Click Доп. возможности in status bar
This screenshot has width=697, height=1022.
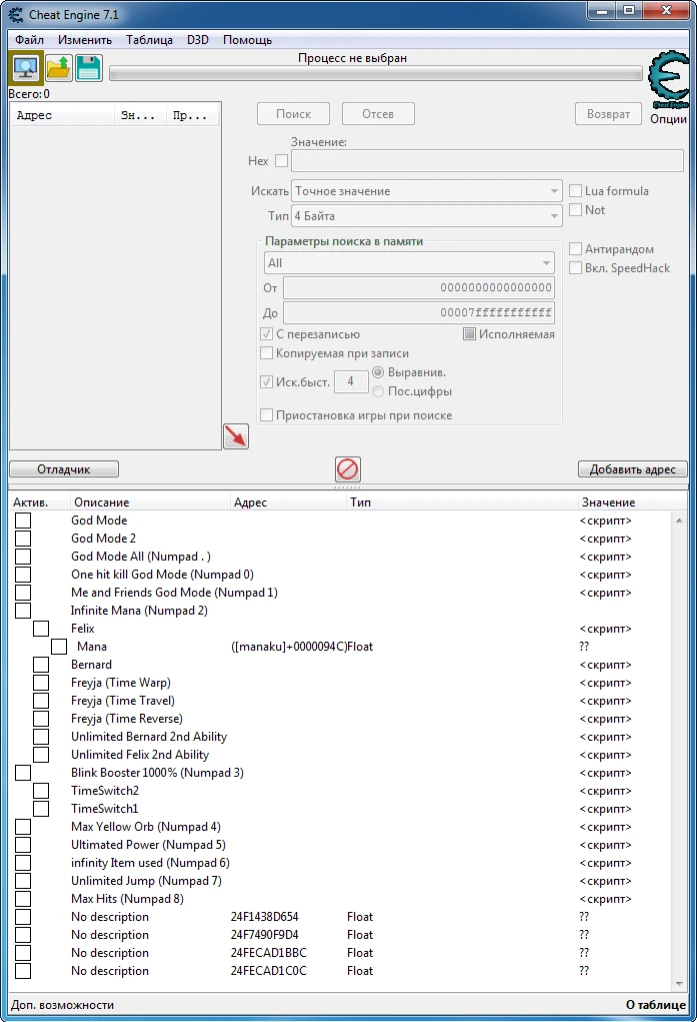click(63, 1004)
